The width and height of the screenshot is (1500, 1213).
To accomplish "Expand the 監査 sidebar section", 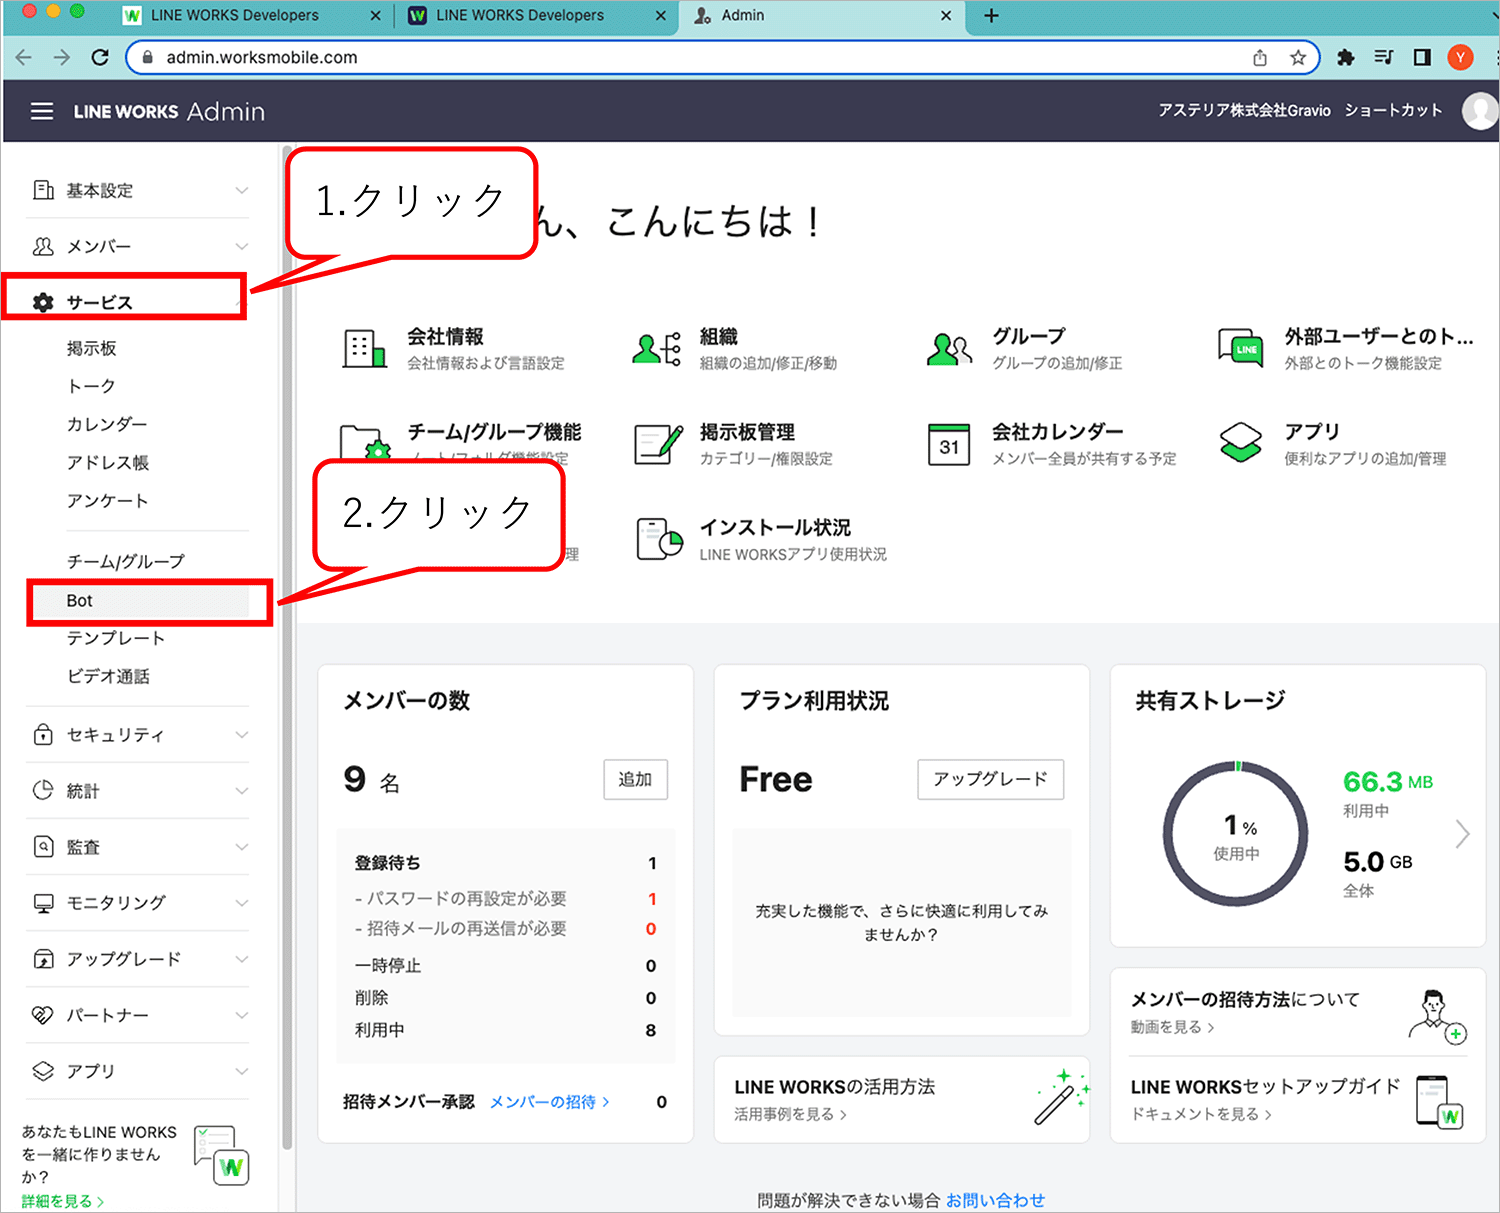I will [241, 846].
